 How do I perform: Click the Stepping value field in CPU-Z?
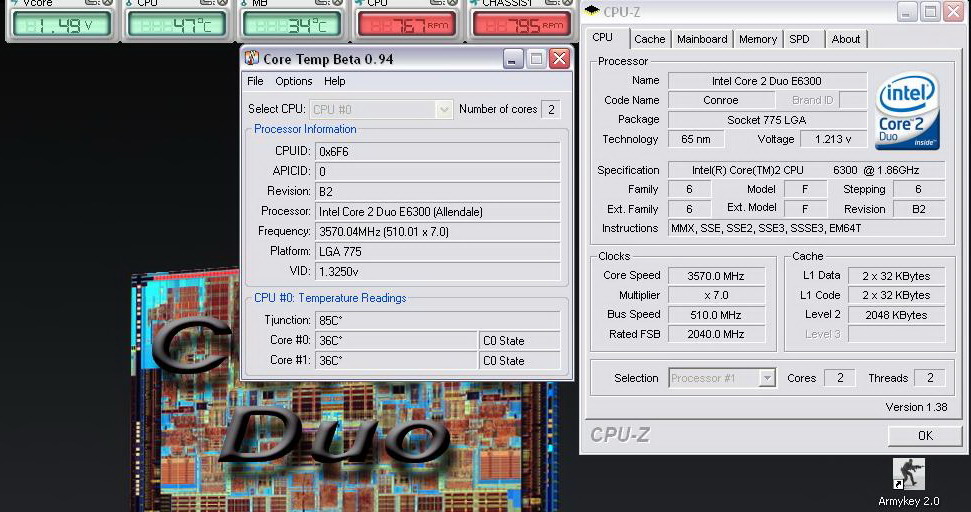[x=918, y=189]
